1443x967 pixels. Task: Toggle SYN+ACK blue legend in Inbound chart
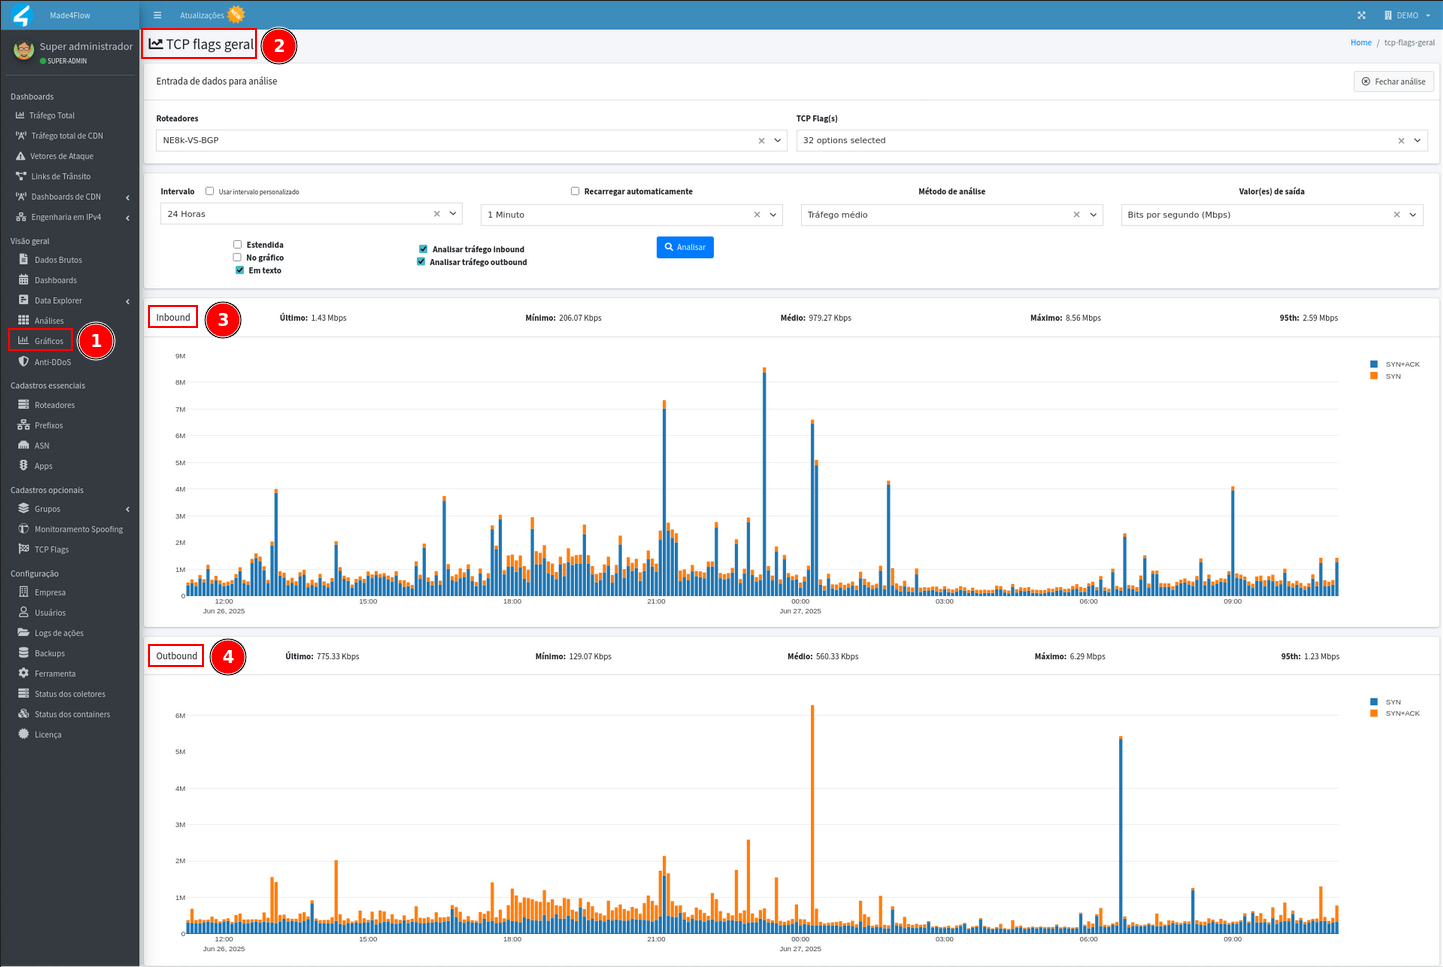(1395, 364)
